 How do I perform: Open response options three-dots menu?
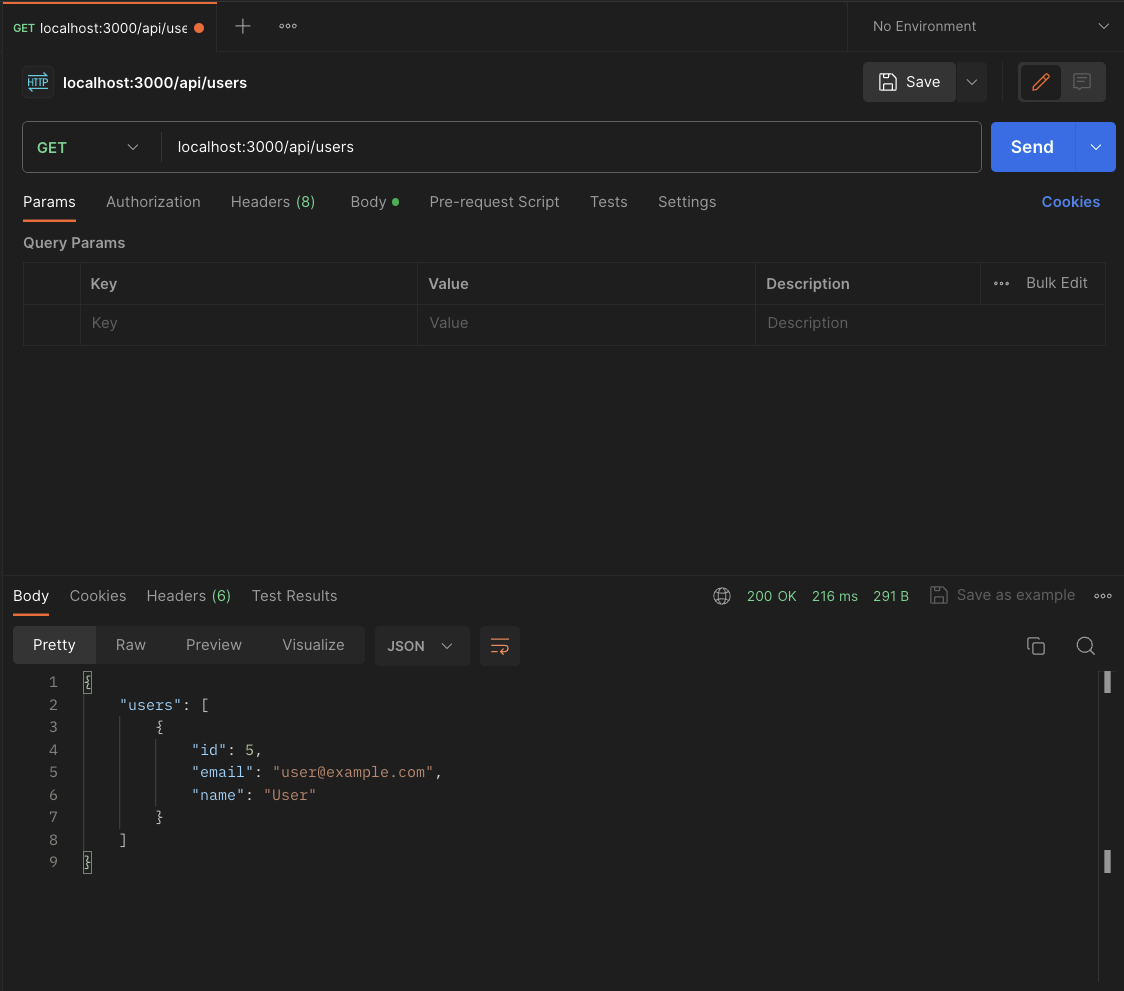[1103, 596]
